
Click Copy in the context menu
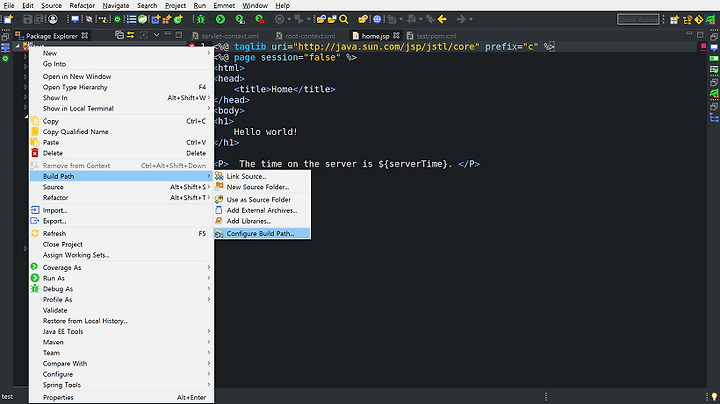(122, 121)
